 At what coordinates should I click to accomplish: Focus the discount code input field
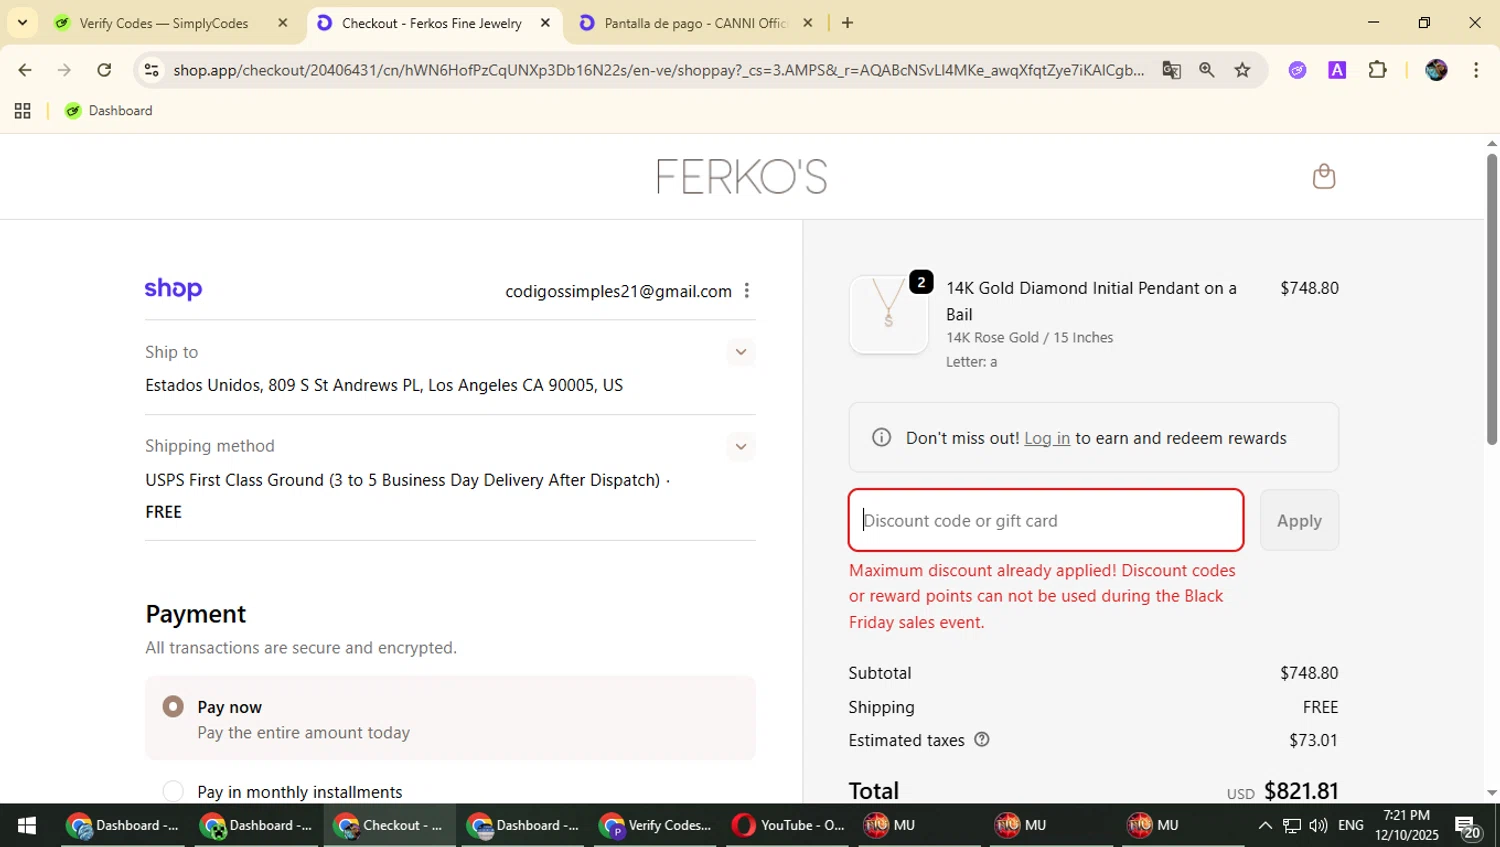1046,520
